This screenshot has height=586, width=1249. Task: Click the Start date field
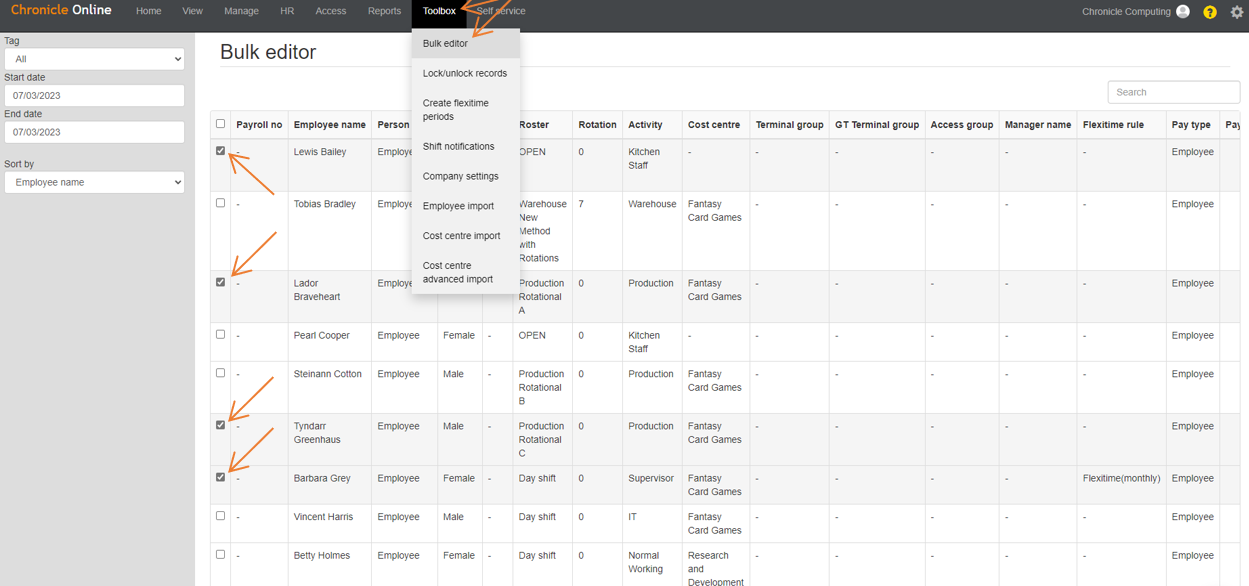94,96
